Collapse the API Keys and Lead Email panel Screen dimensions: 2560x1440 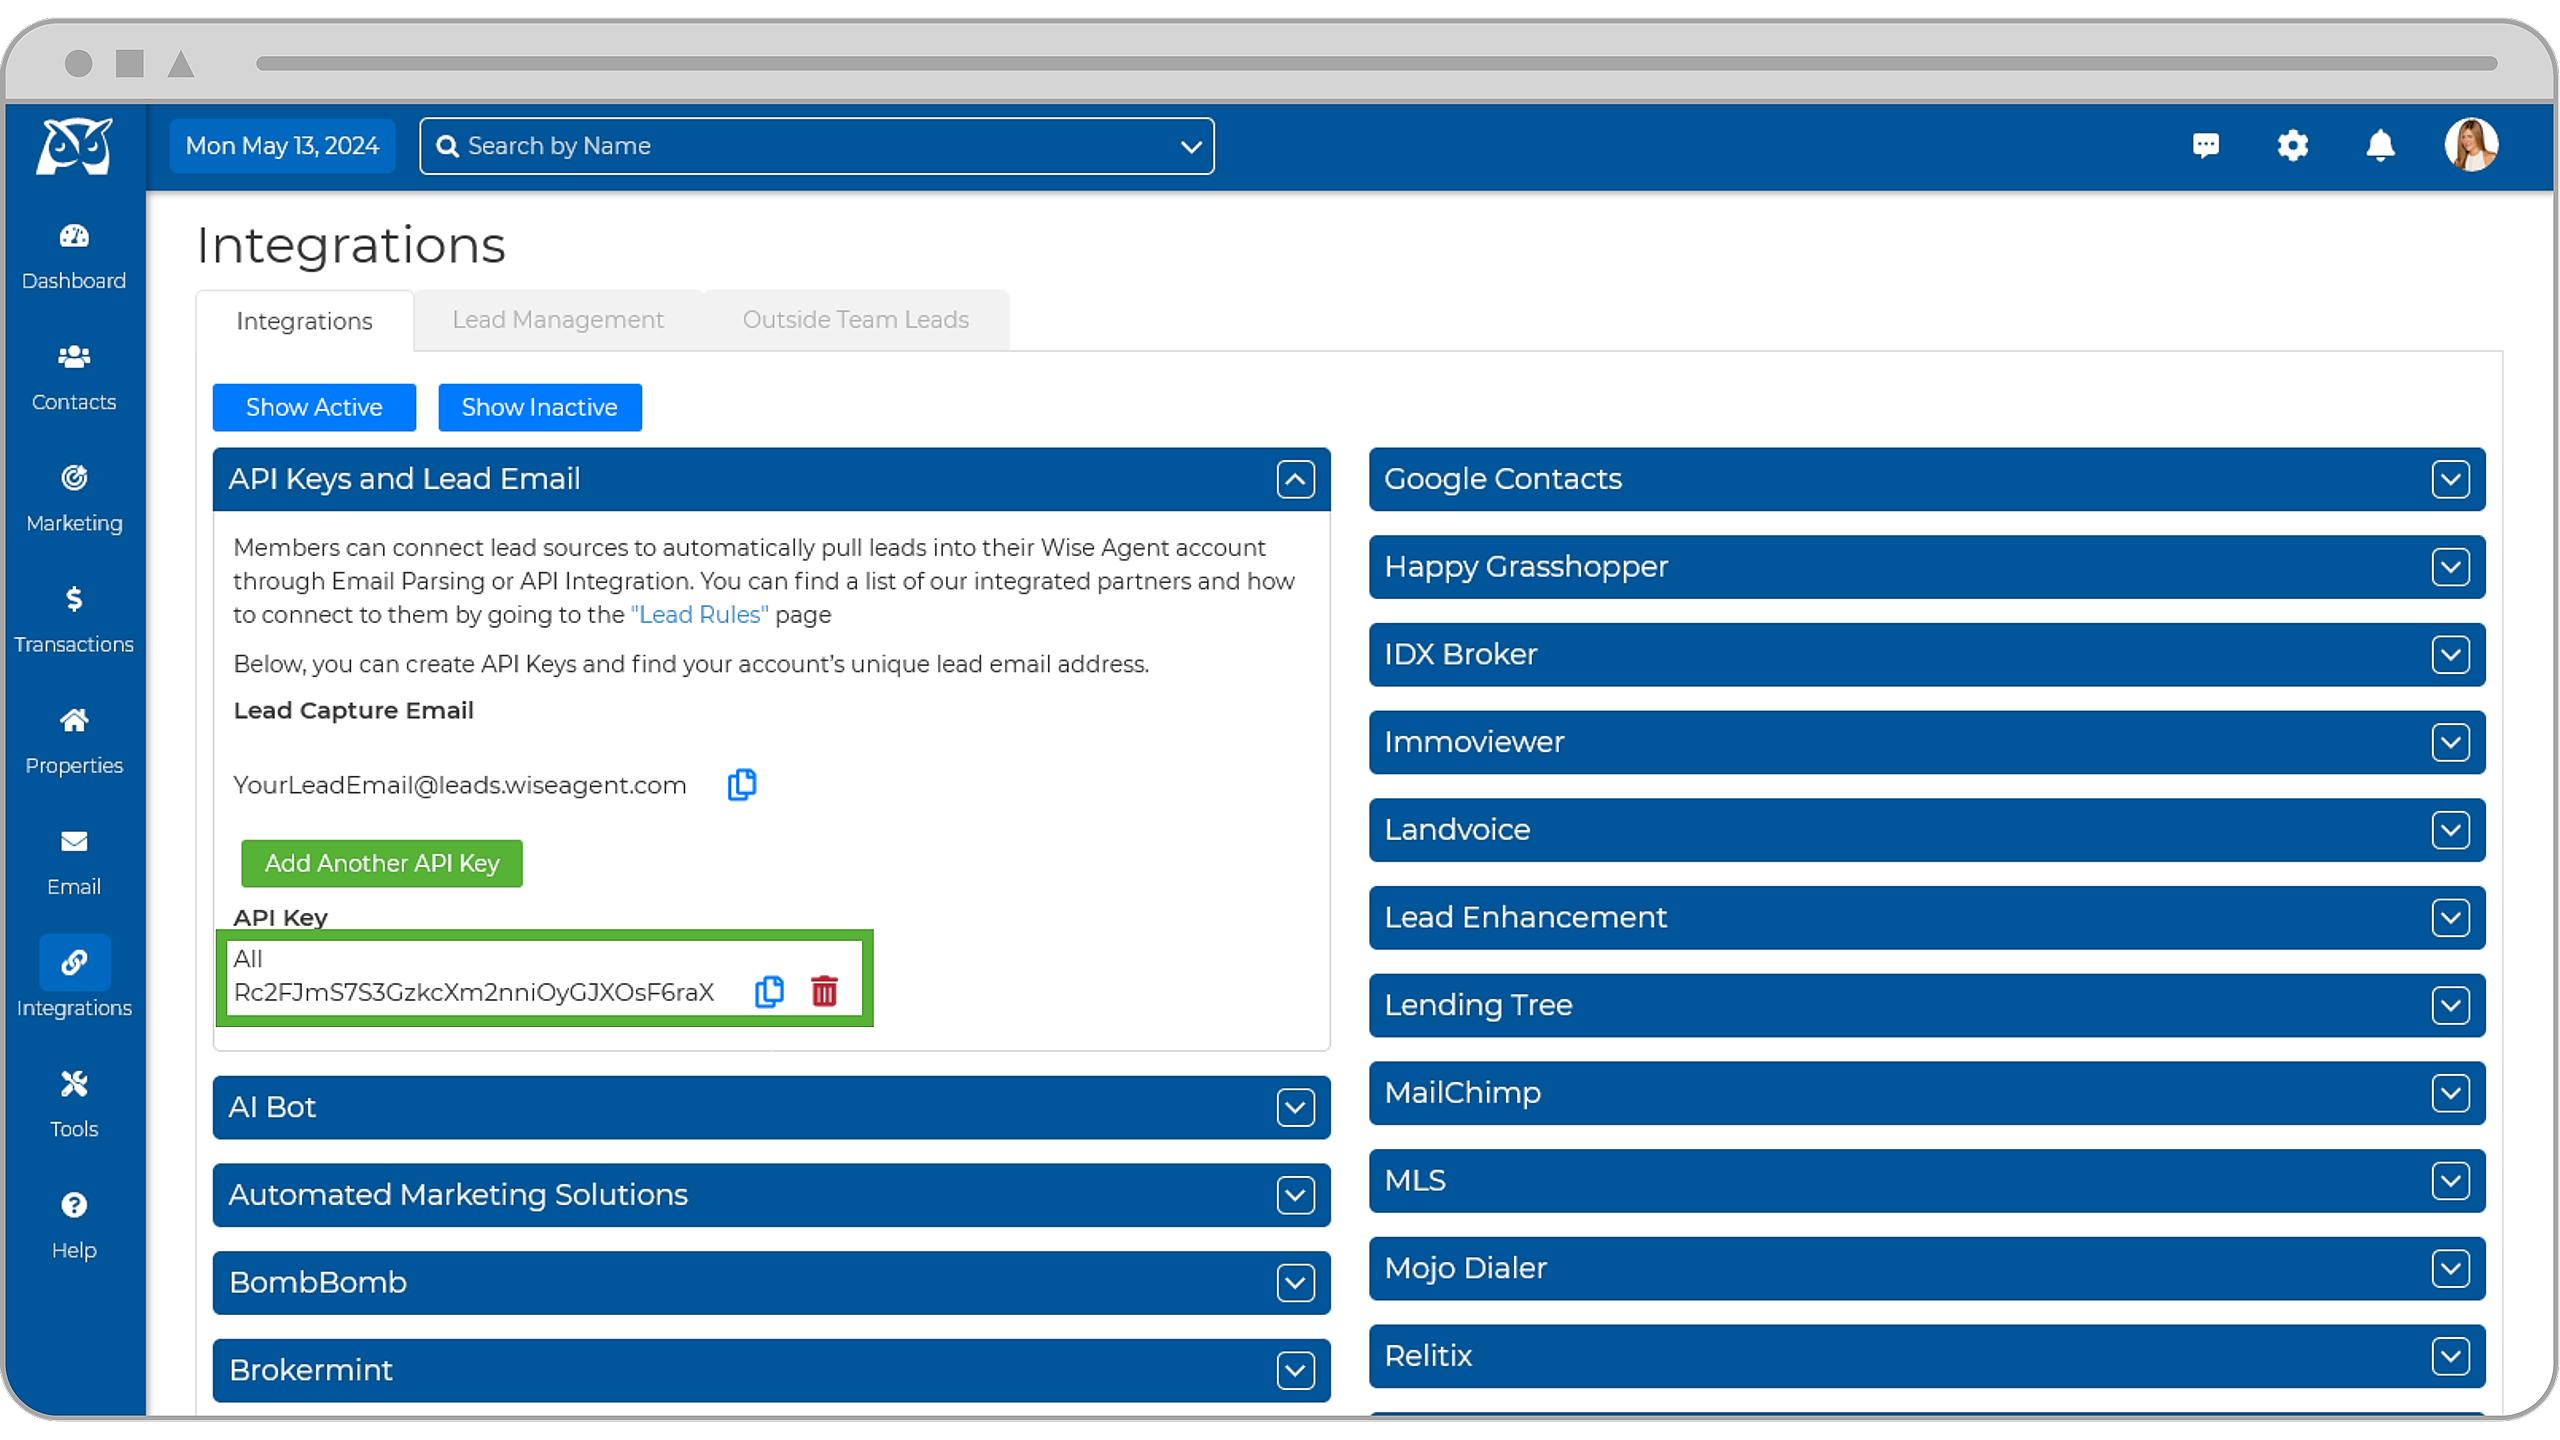coord(1296,479)
